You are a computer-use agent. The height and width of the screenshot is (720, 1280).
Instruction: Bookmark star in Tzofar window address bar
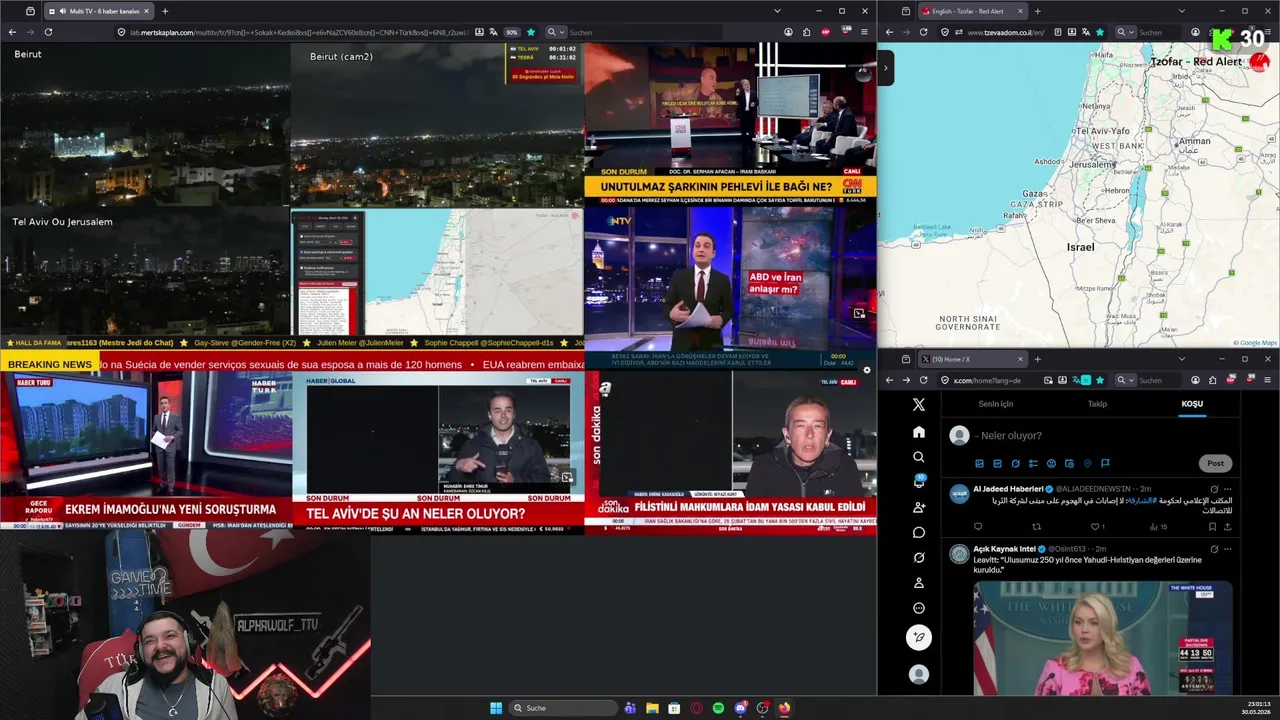pos(1100,32)
